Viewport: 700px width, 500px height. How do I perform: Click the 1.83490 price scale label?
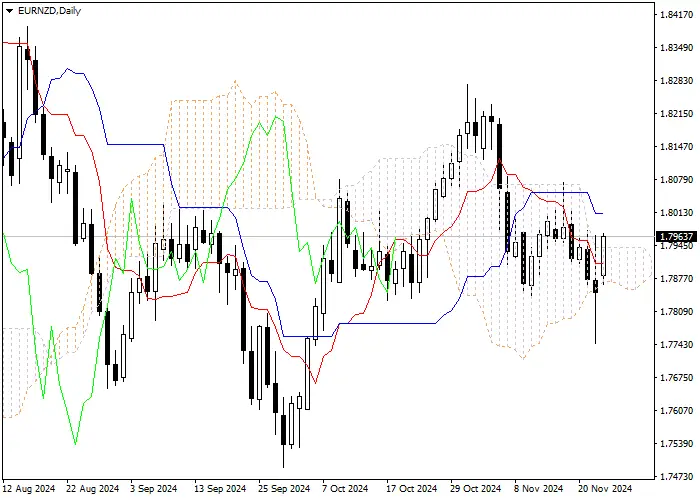[677, 48]
